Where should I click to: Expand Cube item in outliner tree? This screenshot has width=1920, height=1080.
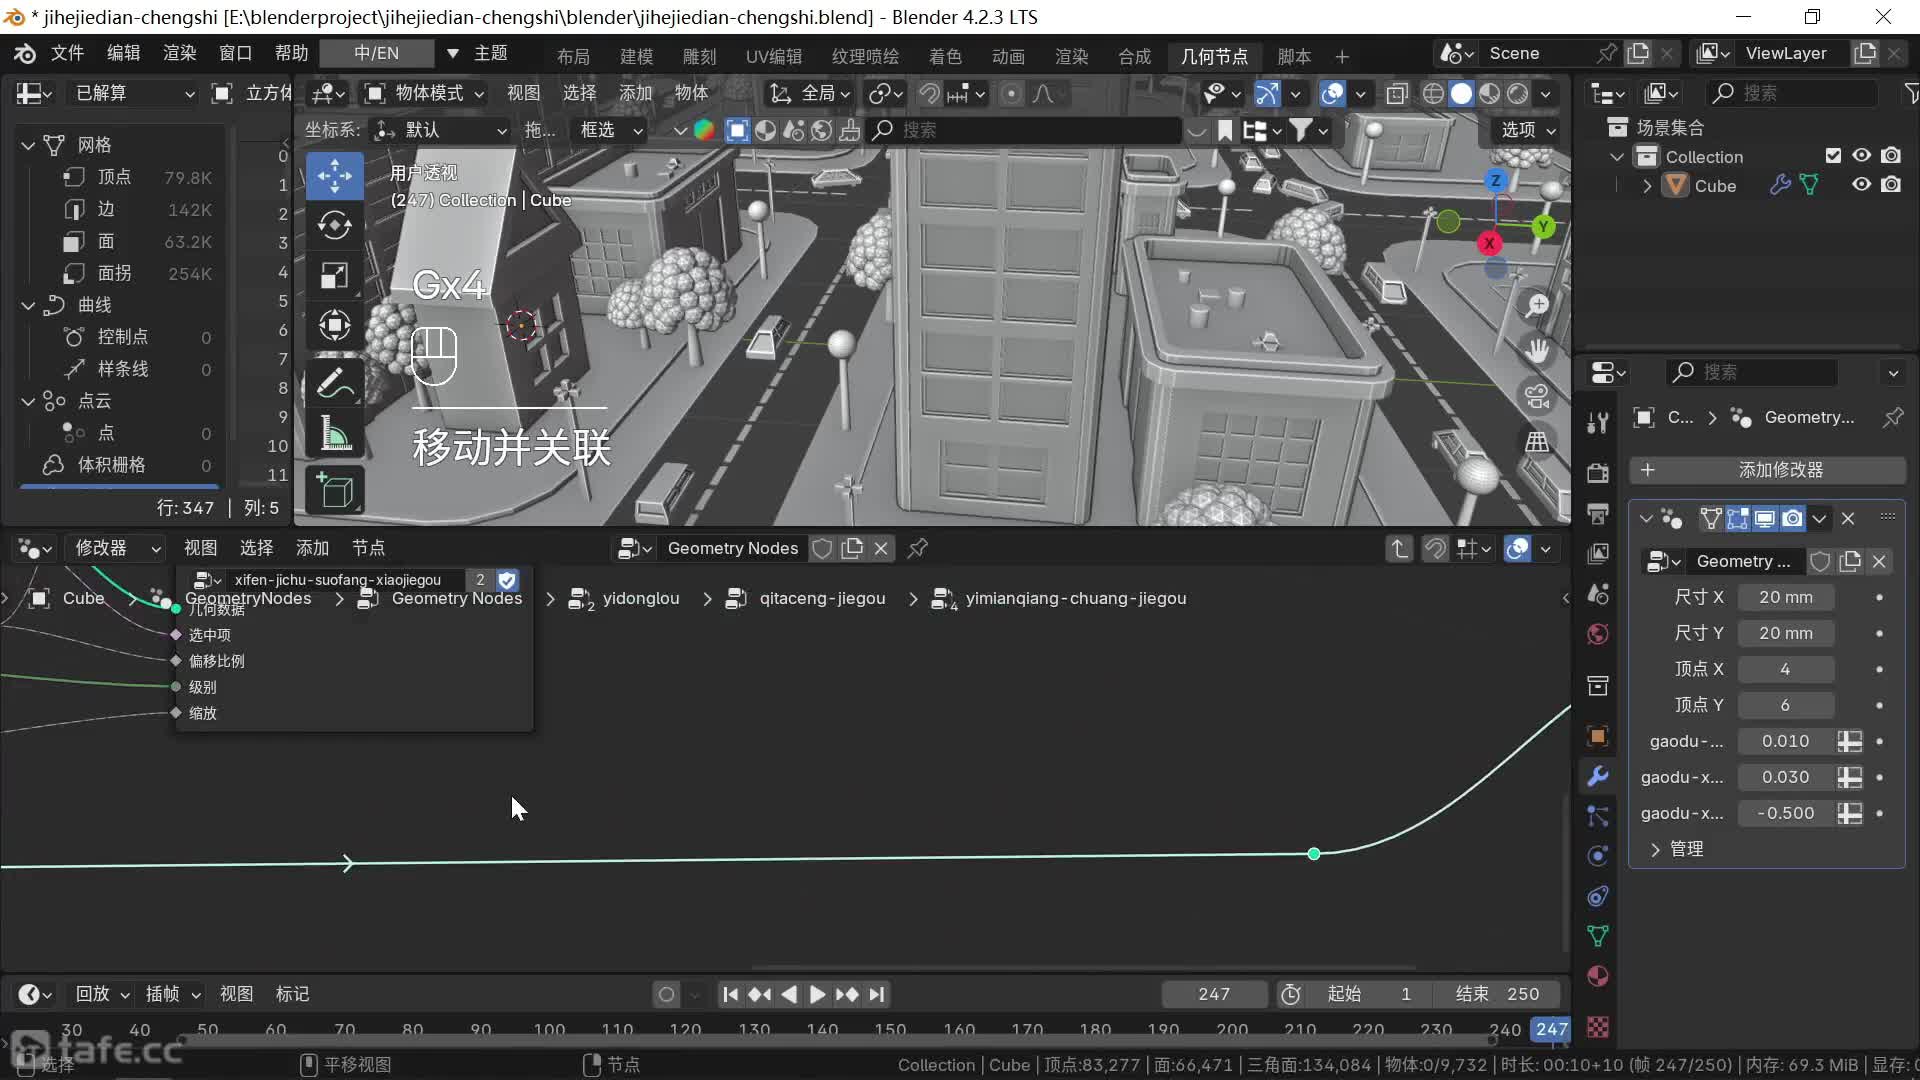1647,186
